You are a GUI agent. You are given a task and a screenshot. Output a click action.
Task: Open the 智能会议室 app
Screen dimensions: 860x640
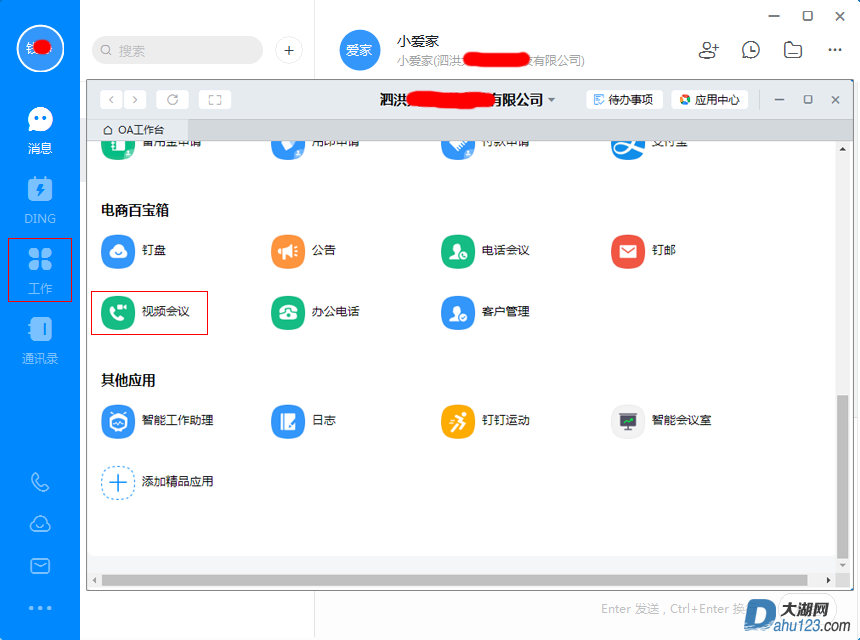[x=661, y=421]
